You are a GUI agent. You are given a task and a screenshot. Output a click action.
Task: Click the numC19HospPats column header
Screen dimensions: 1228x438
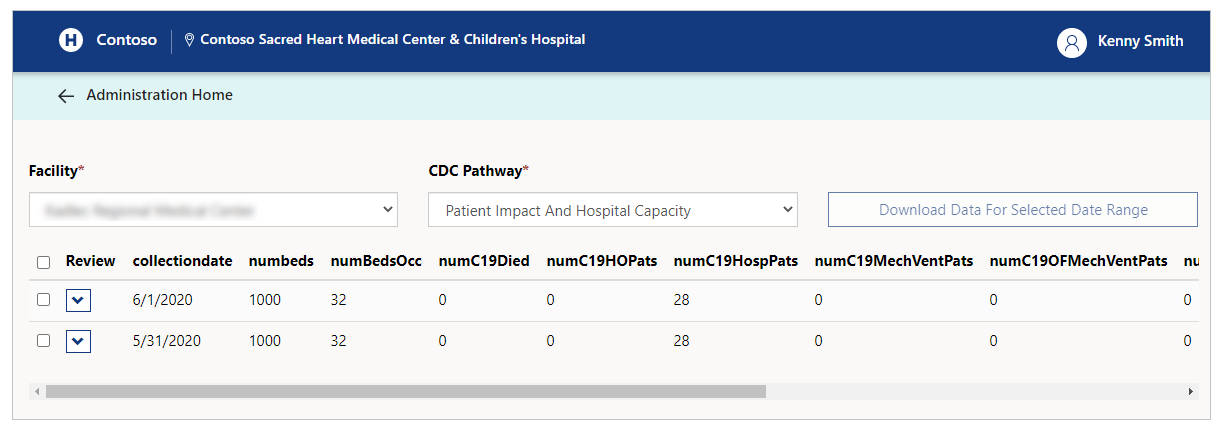[735, 262]
